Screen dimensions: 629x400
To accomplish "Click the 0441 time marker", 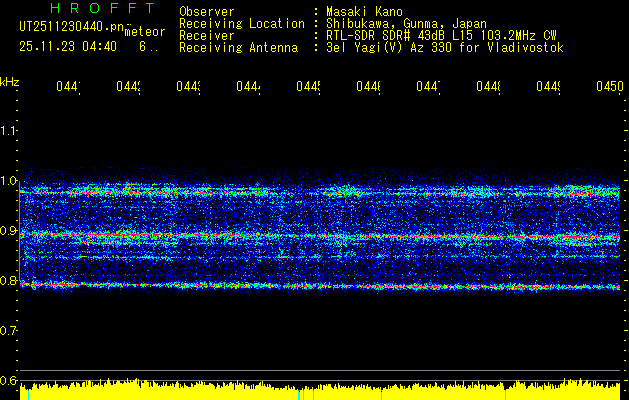I will [68, 87].
